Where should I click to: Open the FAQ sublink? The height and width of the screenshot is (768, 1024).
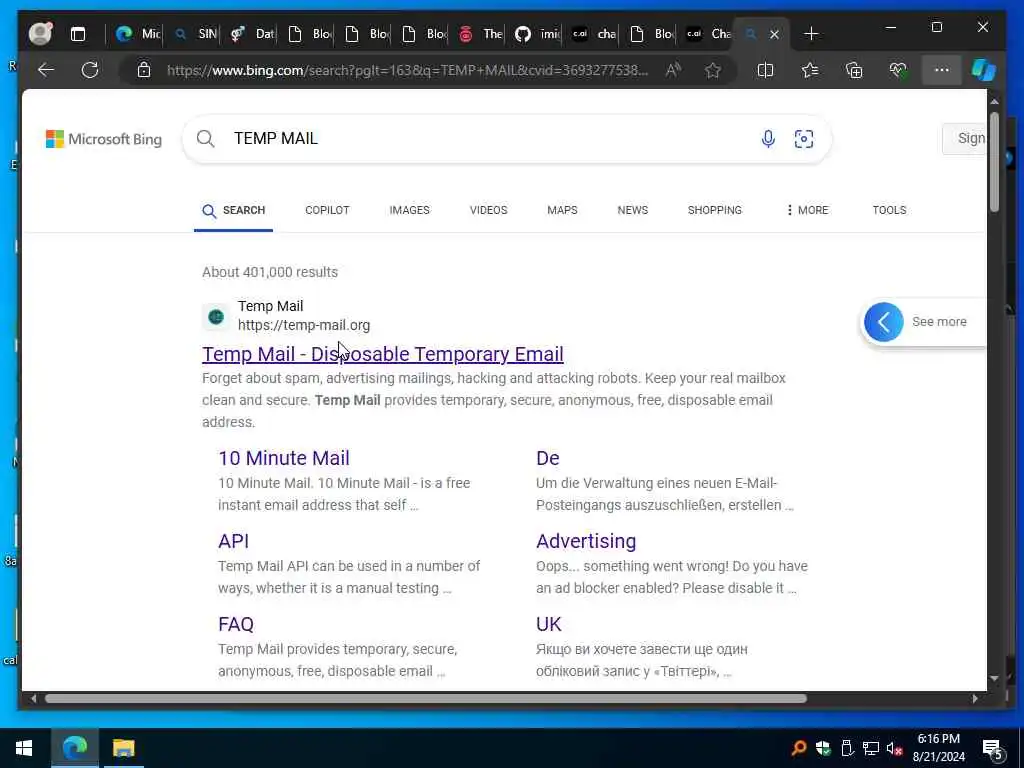(x=236, y=624)
